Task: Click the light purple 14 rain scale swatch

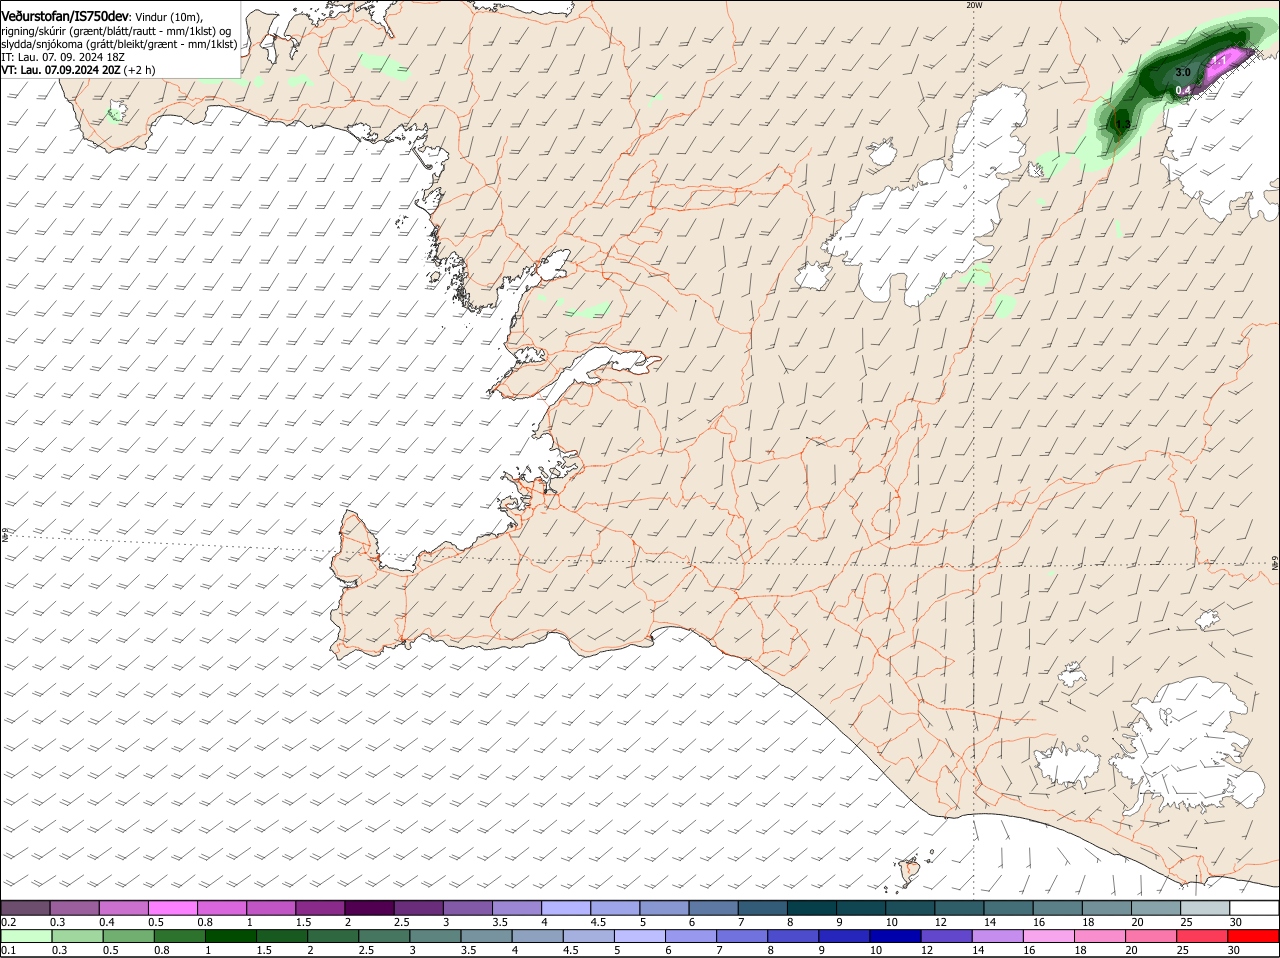Action: point(998,936)
